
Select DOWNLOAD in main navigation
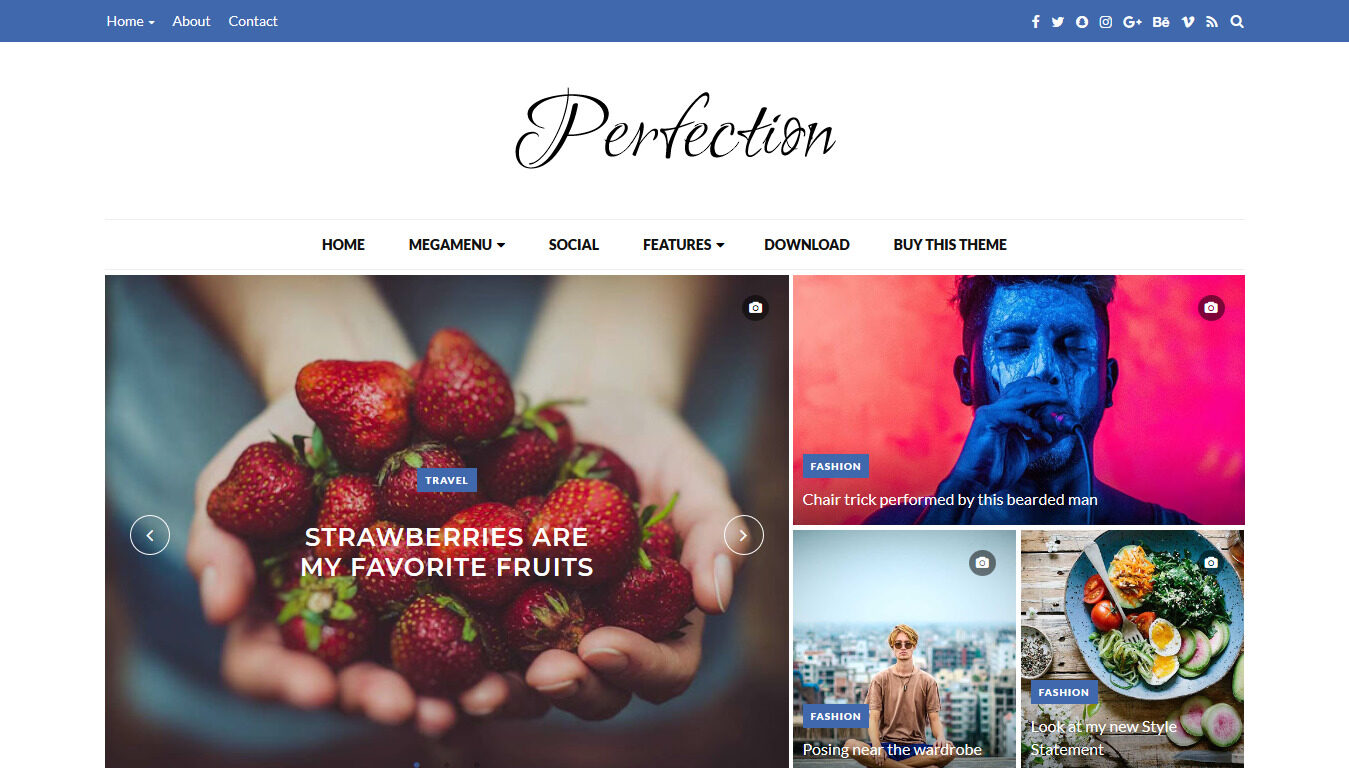pos(807,244)
